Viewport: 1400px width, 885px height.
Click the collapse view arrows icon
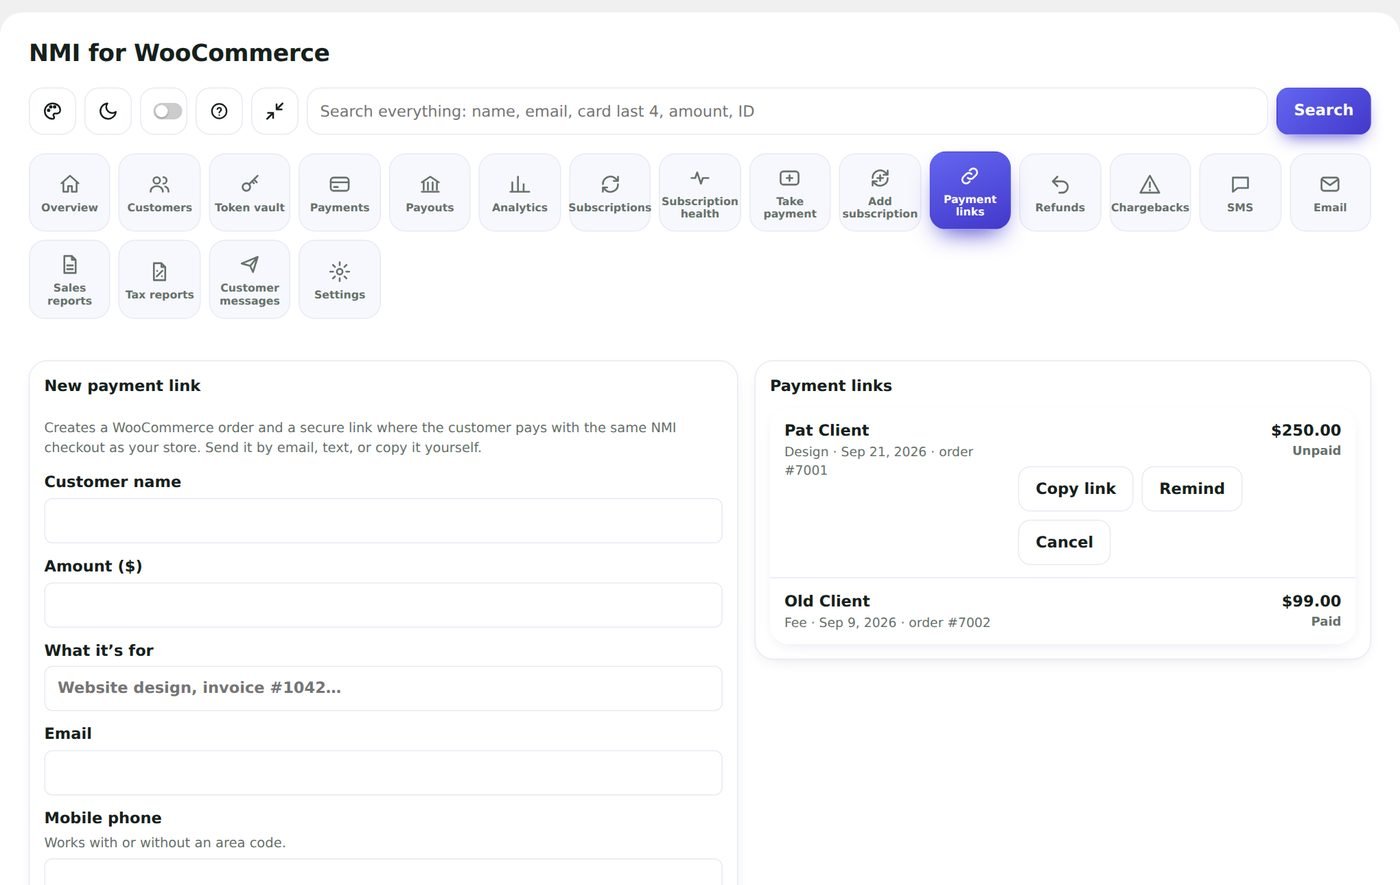point(275,111)
